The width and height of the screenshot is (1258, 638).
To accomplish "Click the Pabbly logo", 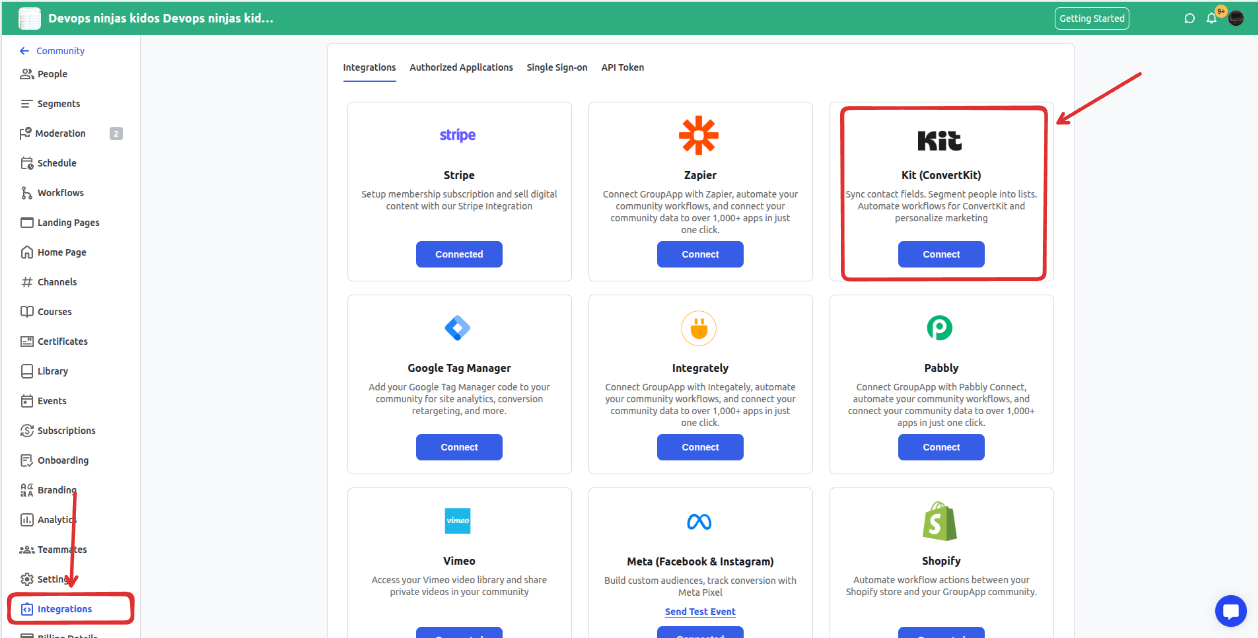I will click(939, 327).
